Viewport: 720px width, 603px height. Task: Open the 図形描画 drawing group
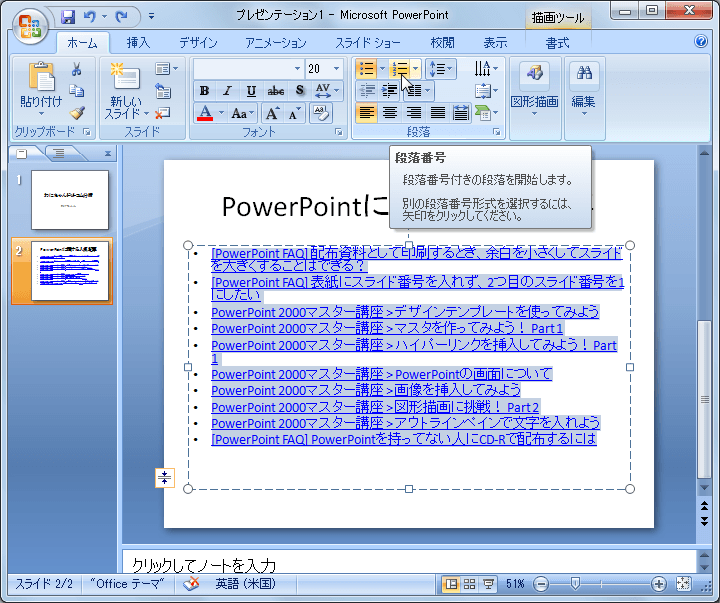pos(534,90)
